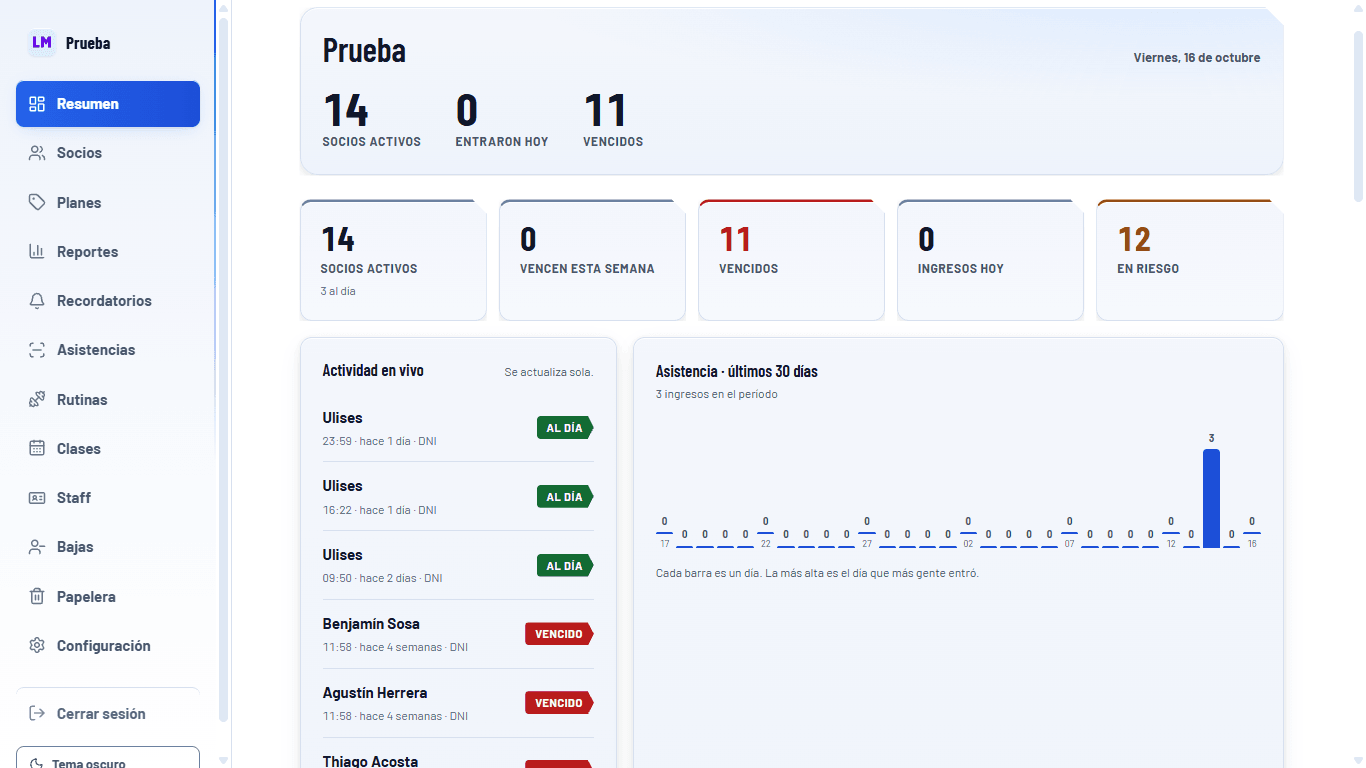This screenshot has width=1366, height=768.
Task: Click the Prueba heading in the summary card
Action: (x=364, y=50)
